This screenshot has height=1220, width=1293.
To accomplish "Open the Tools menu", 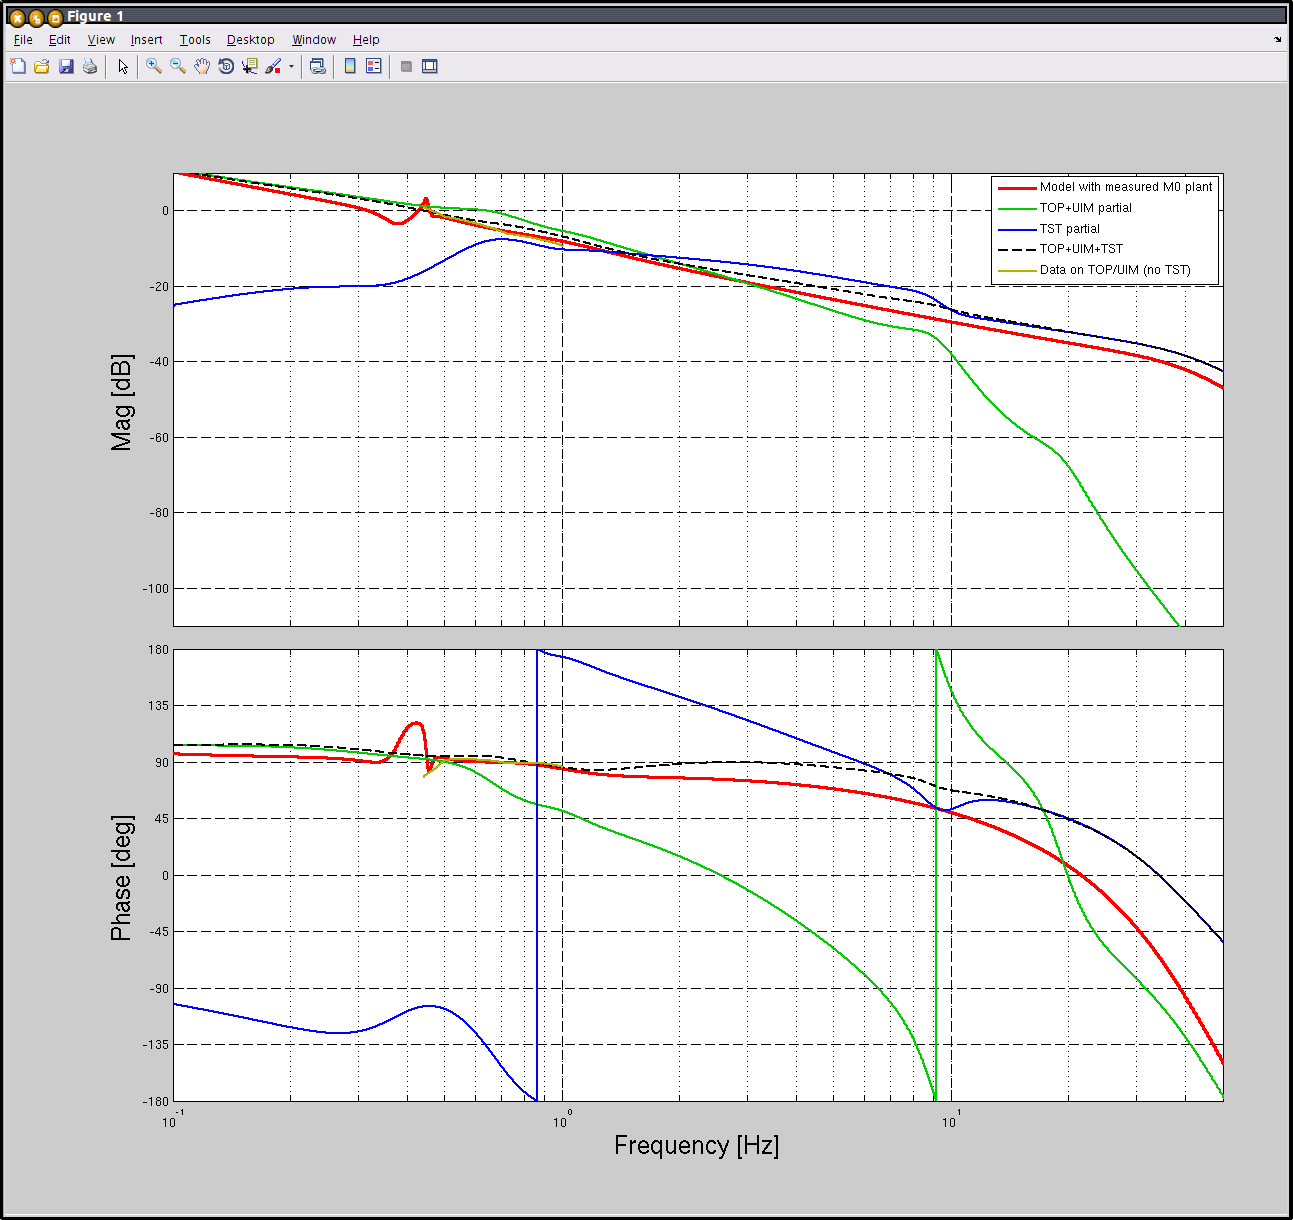I will (x=195, y=40).
